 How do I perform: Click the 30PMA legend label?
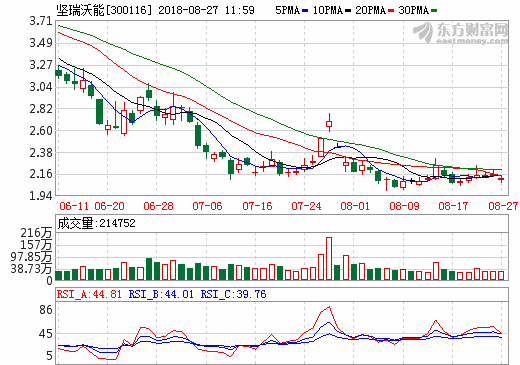(x=413, y=10)
